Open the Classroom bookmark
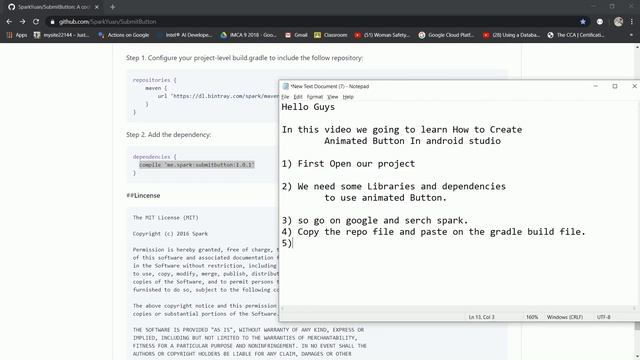 331,35
